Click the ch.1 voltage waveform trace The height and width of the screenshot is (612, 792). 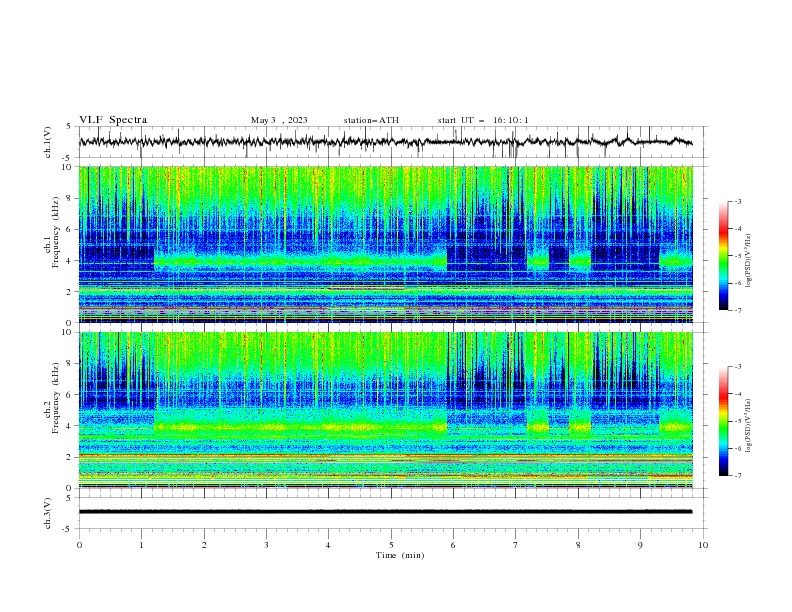point(386,142)
